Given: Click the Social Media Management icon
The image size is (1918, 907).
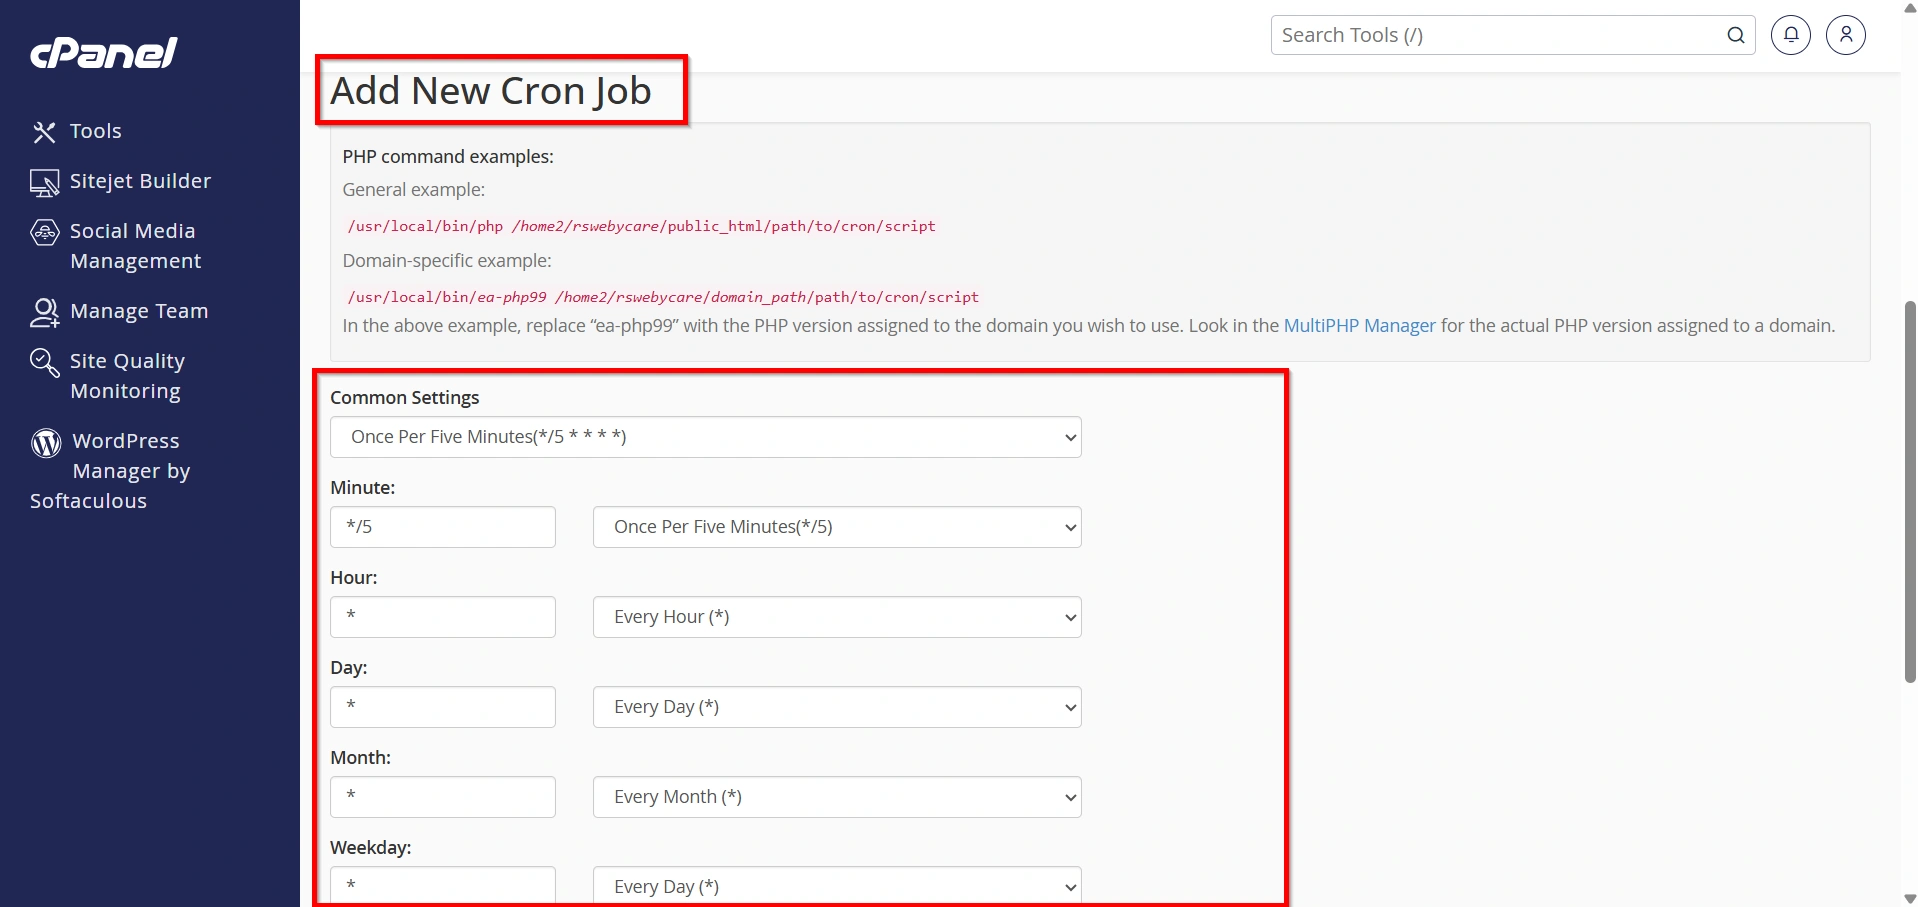Looking at the screenshot, I should click(x=44, y=232).
